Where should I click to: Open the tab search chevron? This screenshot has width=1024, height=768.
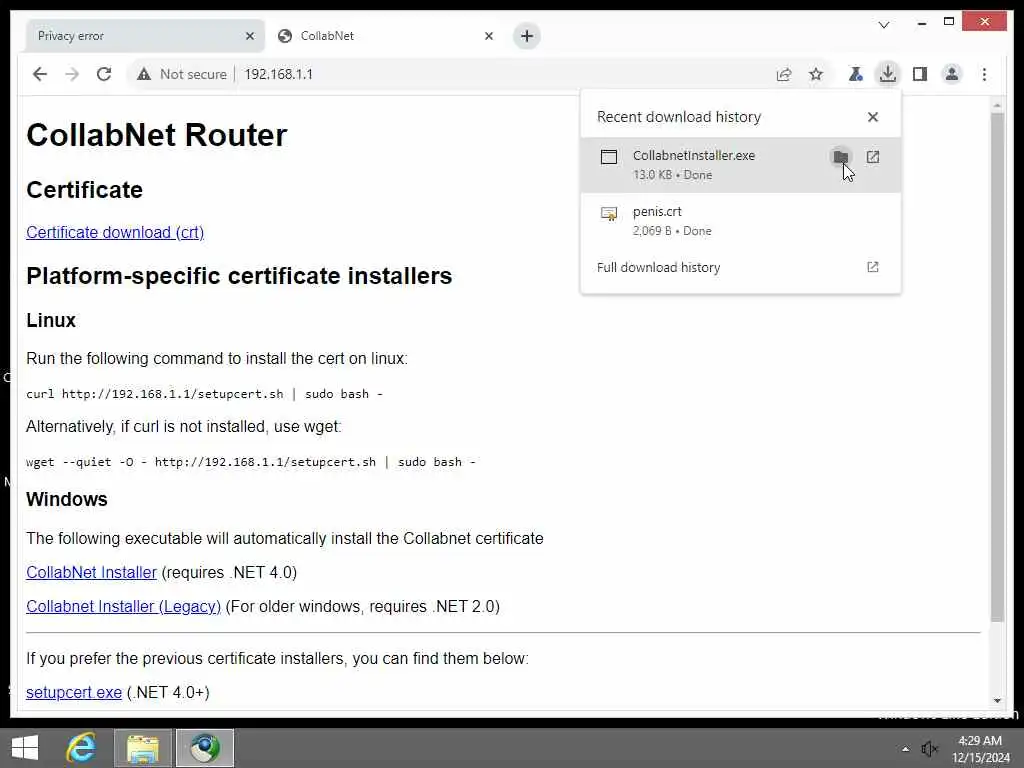pos(884,25)
